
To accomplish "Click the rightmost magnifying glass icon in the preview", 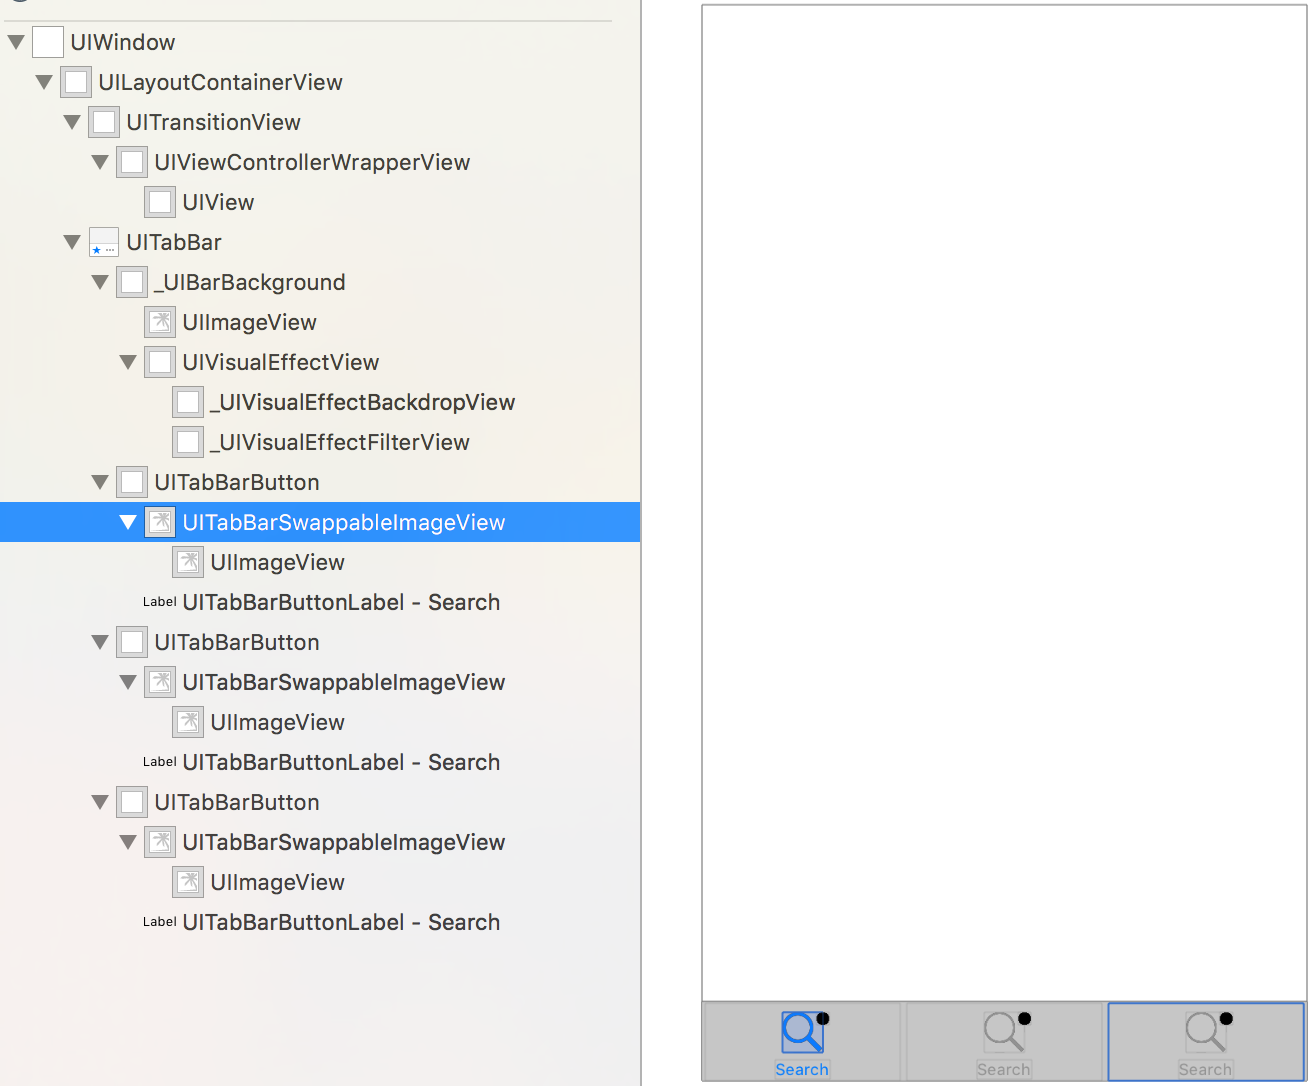I will pos(1205,1033).
